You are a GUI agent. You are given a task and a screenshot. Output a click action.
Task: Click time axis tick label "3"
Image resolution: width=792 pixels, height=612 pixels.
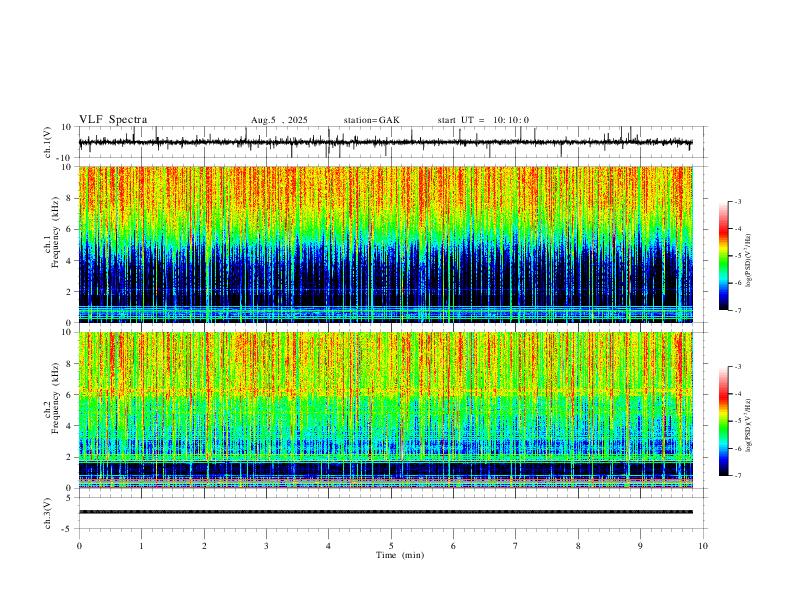(266, 546)
